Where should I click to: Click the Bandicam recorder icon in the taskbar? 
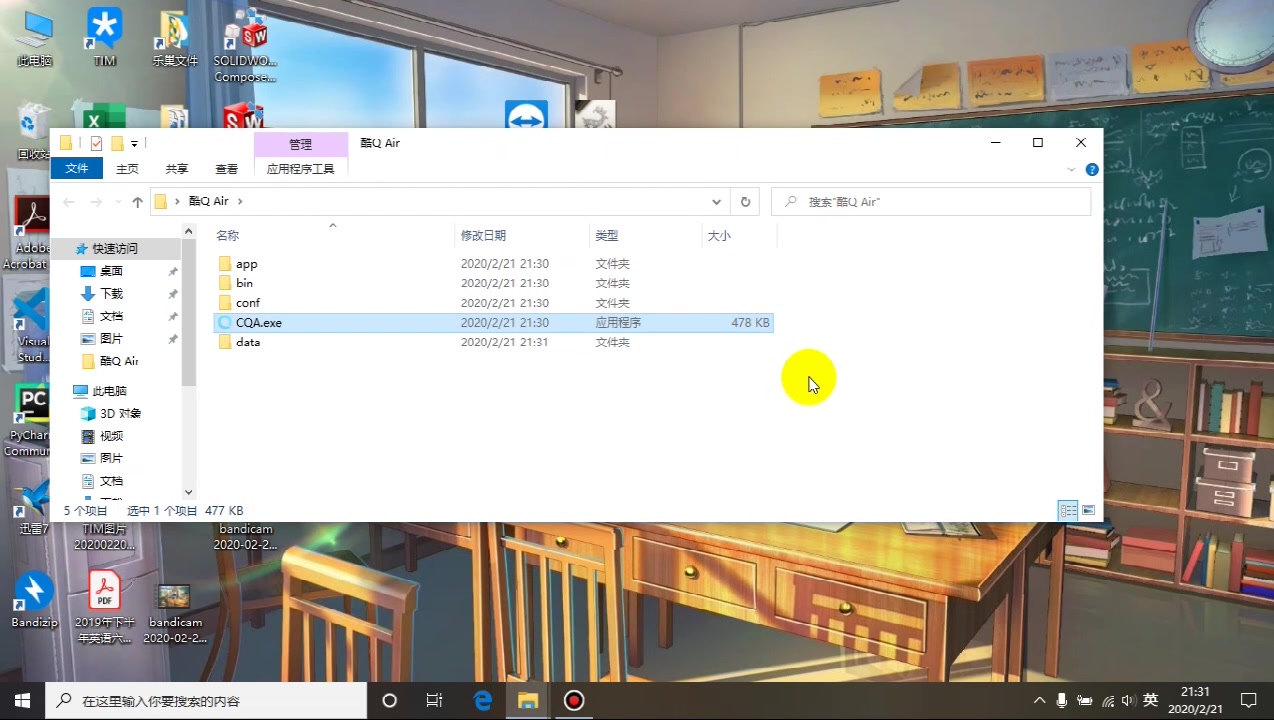[x=573, y=700]
